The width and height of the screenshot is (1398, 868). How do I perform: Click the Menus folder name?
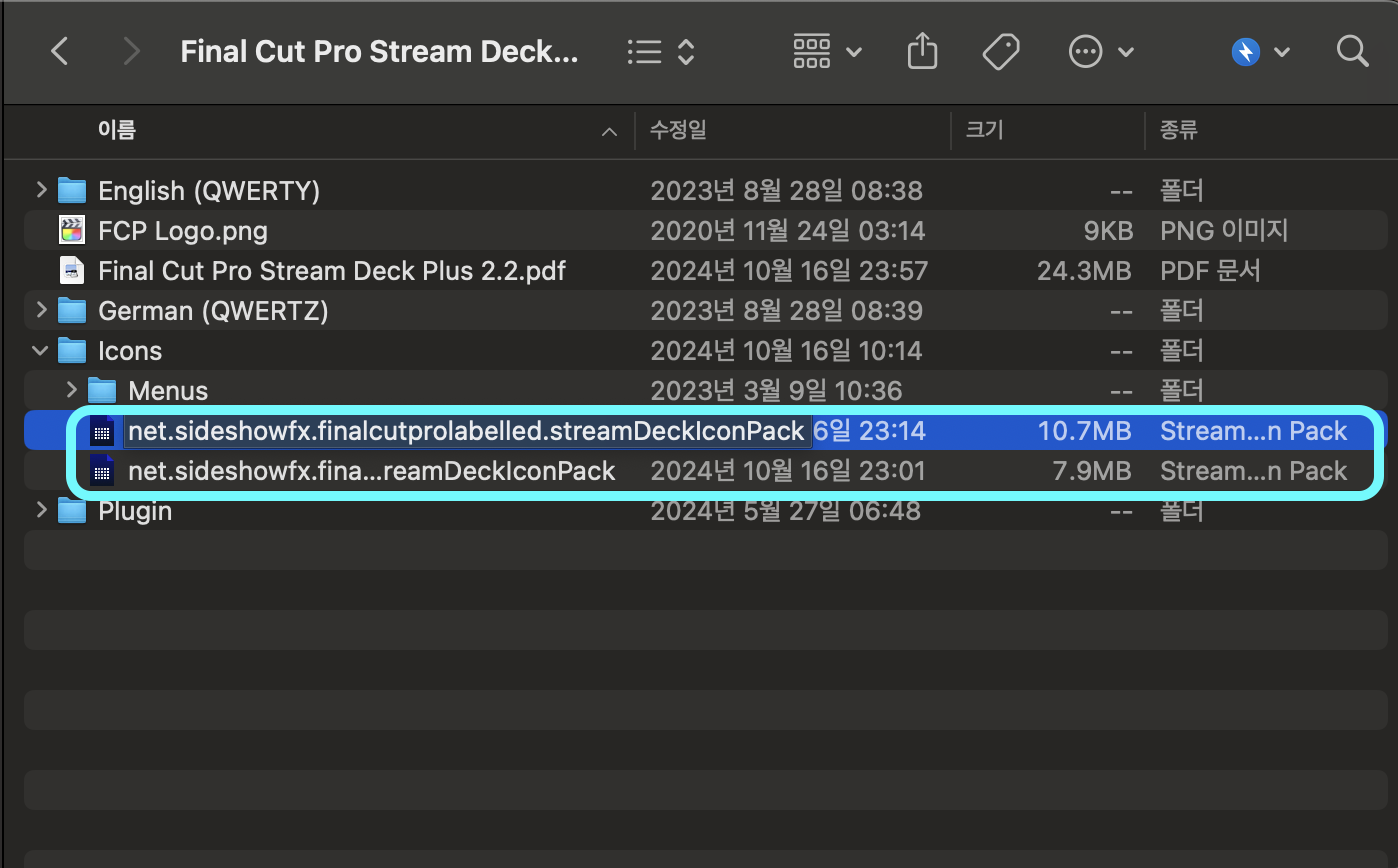click(168, 391)
